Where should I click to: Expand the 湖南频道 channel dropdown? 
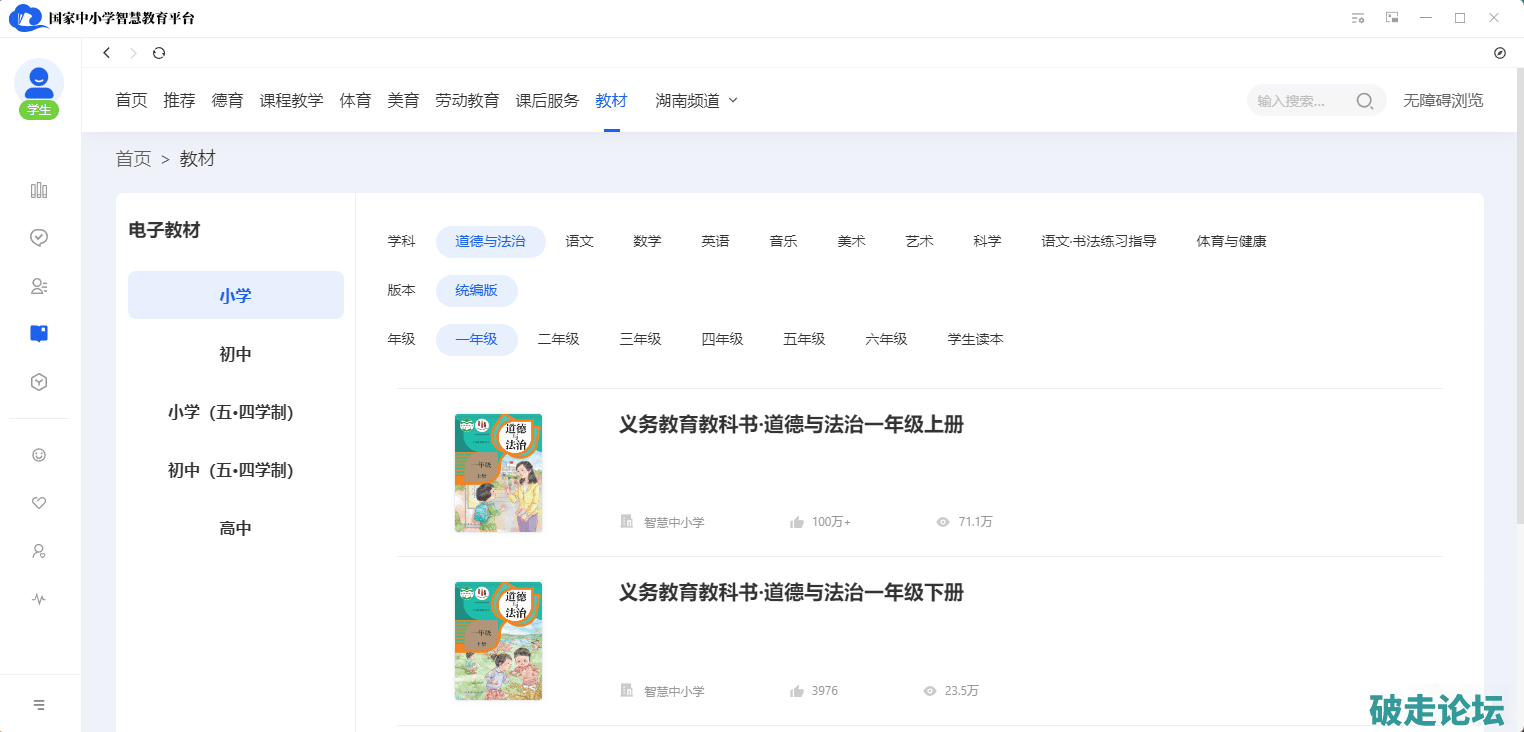(x=696, y=101)
